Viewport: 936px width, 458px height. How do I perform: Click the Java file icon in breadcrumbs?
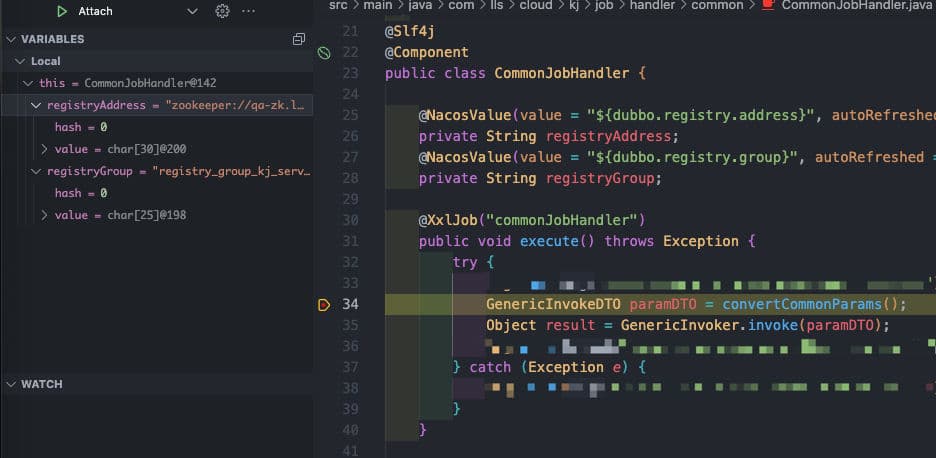click(x=768, y=5)
